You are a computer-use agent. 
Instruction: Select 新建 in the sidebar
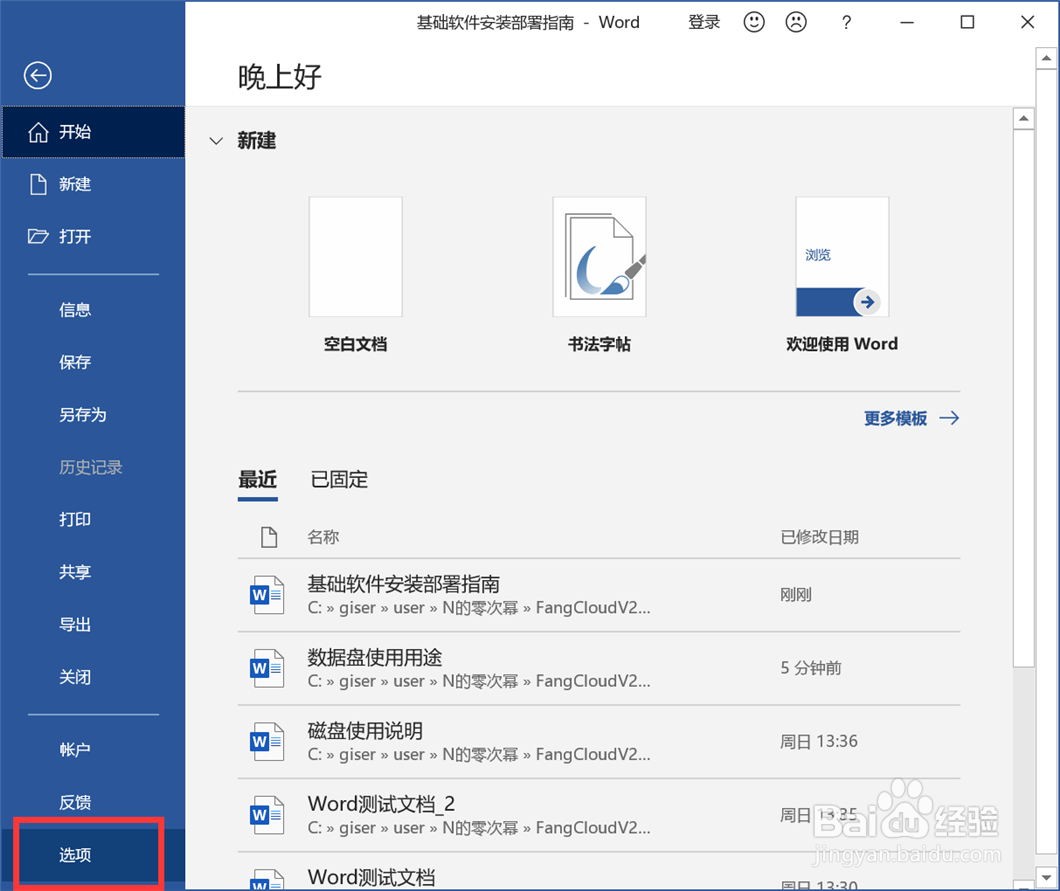[x=93, y=184]
